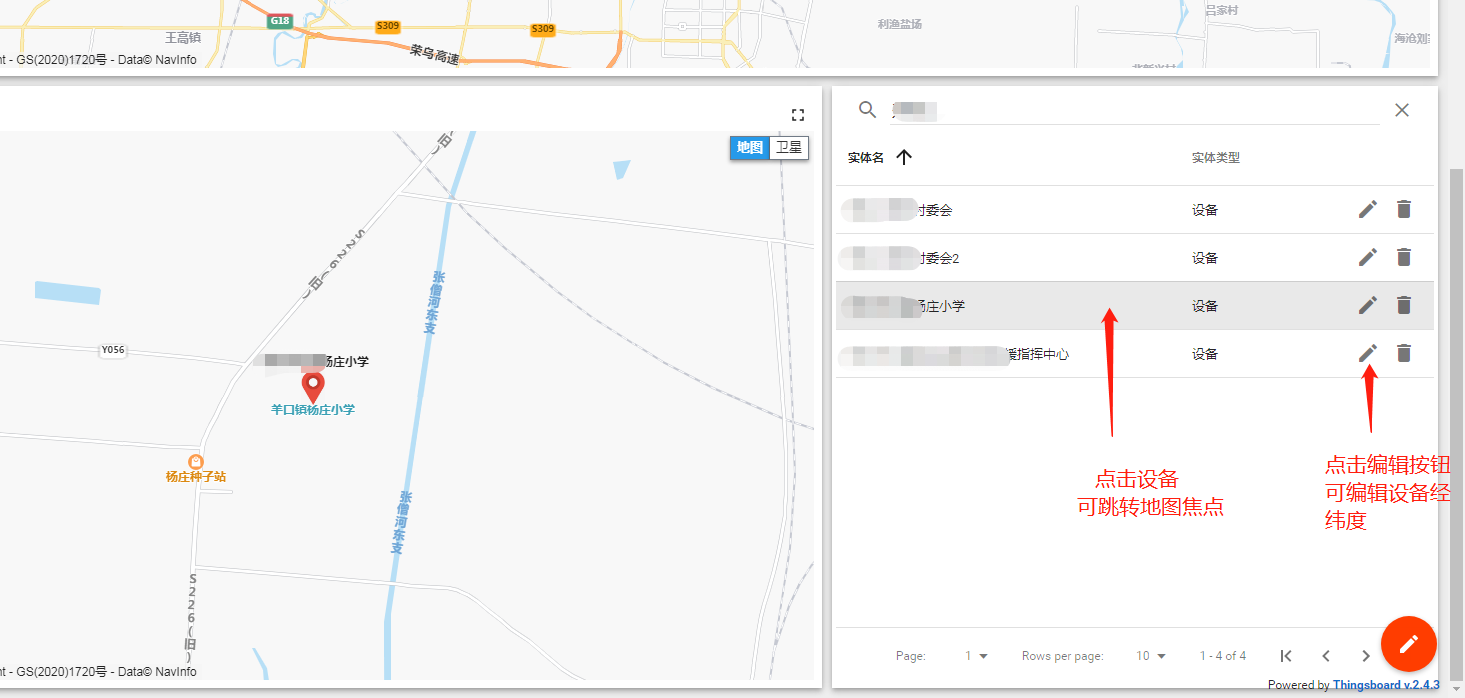Viewport: 1465px width, 698px height.
Task: Switch map to 卫星 satellite view
Action: coord(789,148)
